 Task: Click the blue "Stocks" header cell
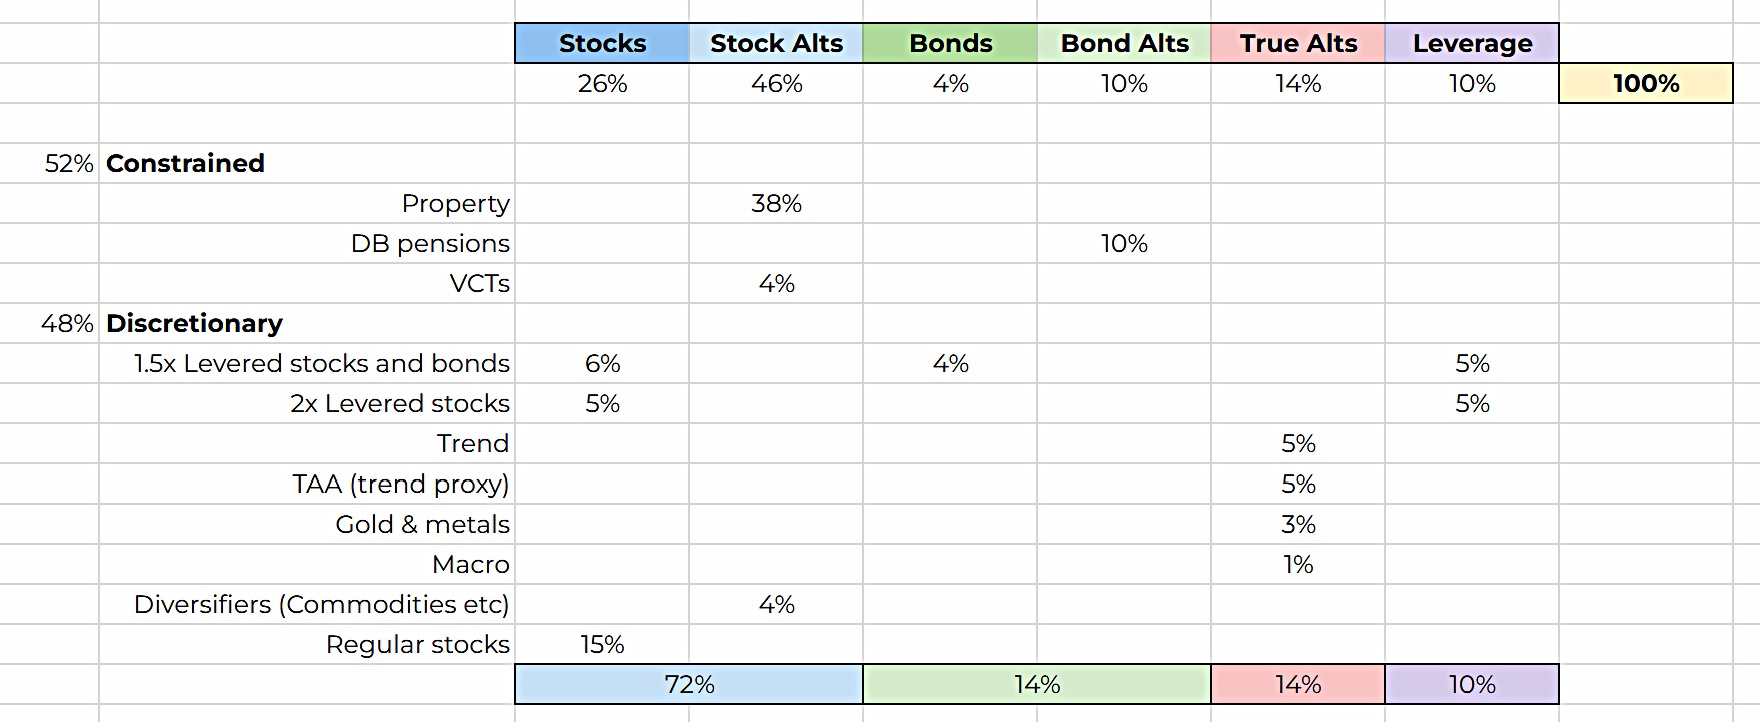(x=602, y=43)
